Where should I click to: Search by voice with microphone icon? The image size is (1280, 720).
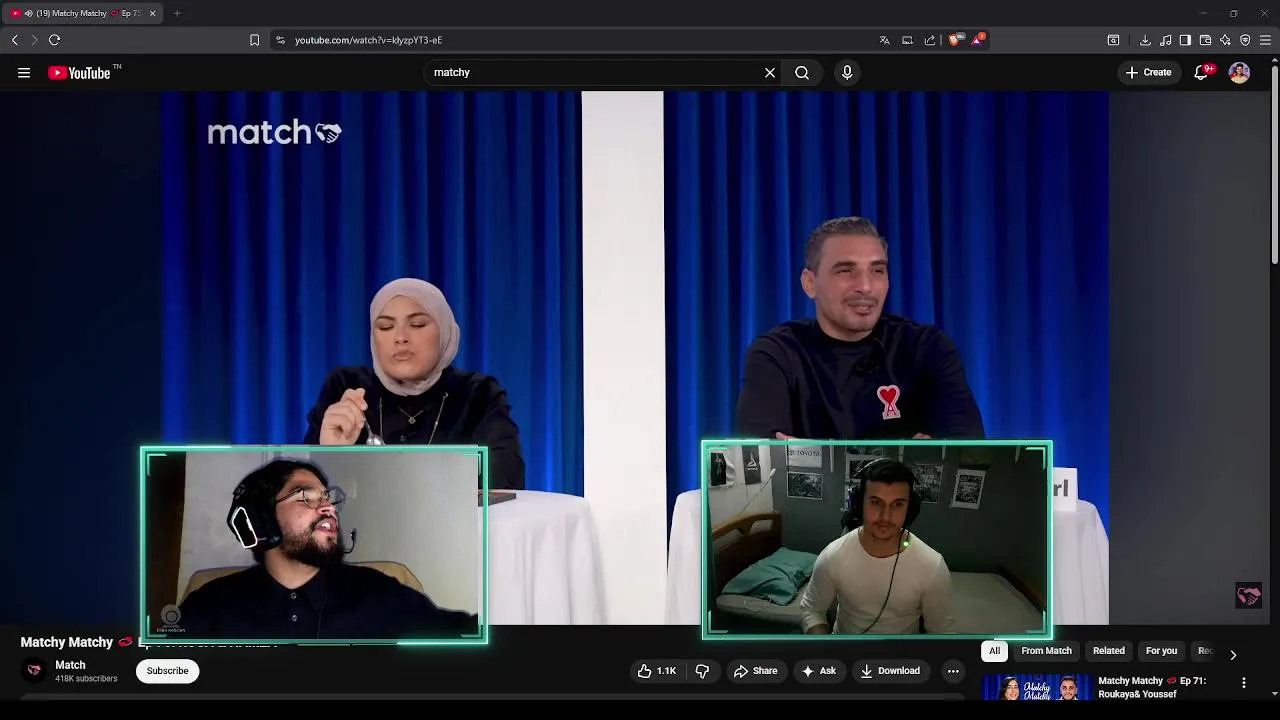point(847,72)
